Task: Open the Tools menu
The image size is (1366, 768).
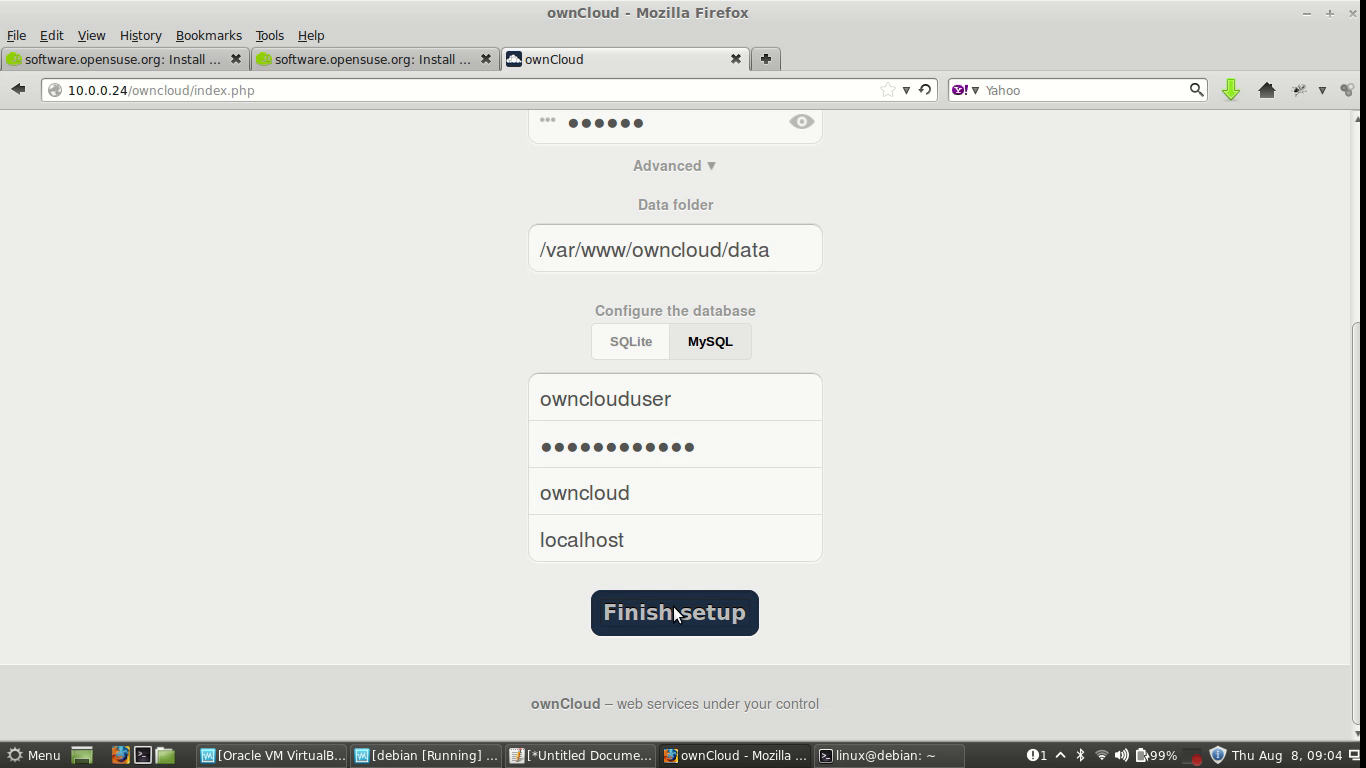Action: (x=269, y=35)
